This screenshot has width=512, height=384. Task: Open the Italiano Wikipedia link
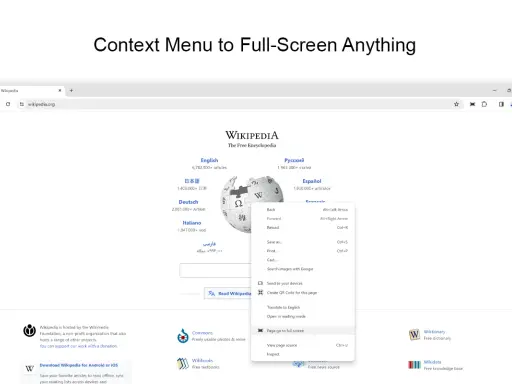tap(192, 223)
